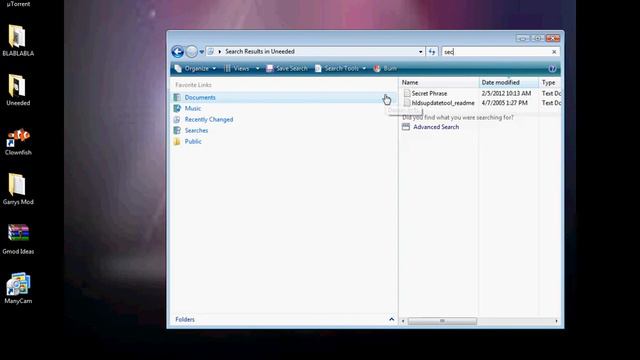The image size is (640, 360).
Task: Open Documents in Favorite Links
Action: point(200,97)
